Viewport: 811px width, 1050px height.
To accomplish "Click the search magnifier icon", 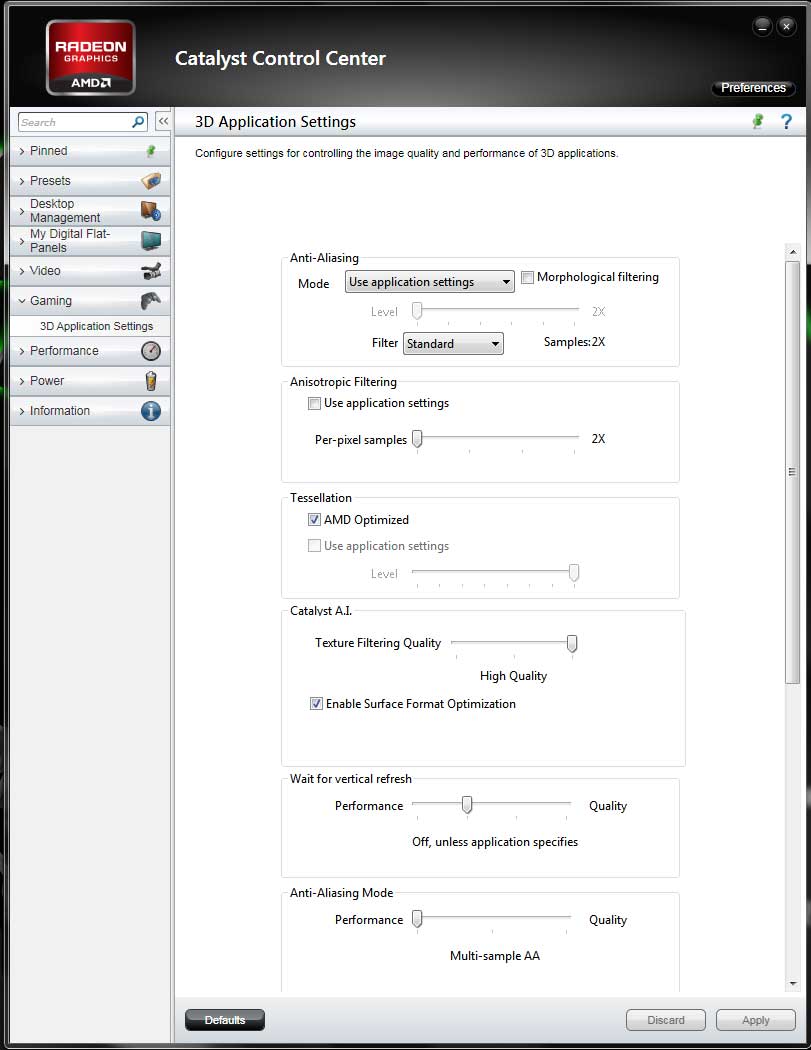I will pos(138,122).
